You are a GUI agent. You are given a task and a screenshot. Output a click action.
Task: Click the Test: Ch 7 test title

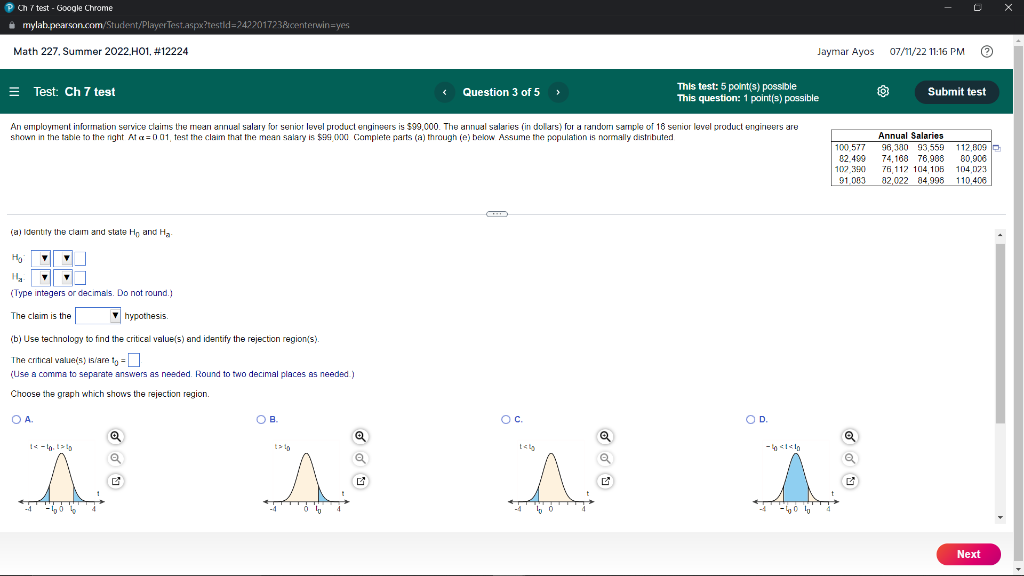74,92
